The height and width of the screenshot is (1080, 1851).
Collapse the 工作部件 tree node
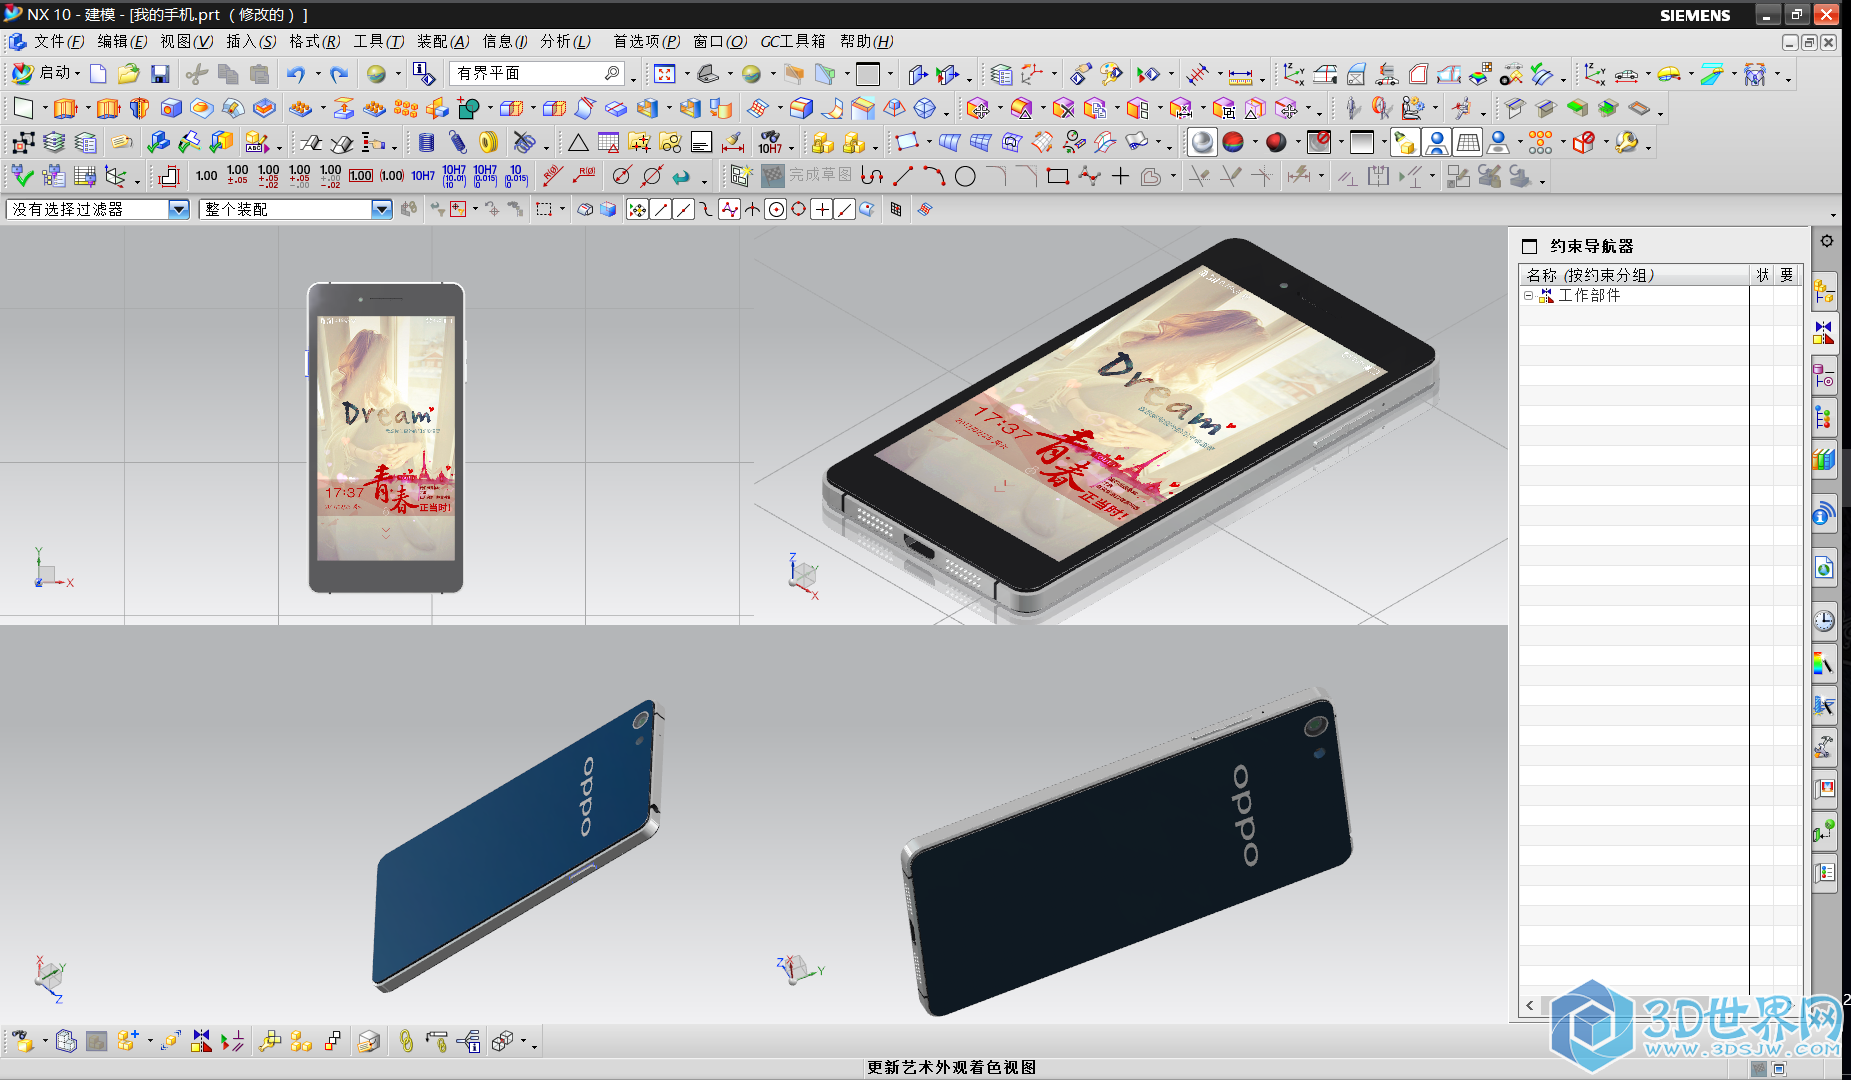tap(1528, 296)
